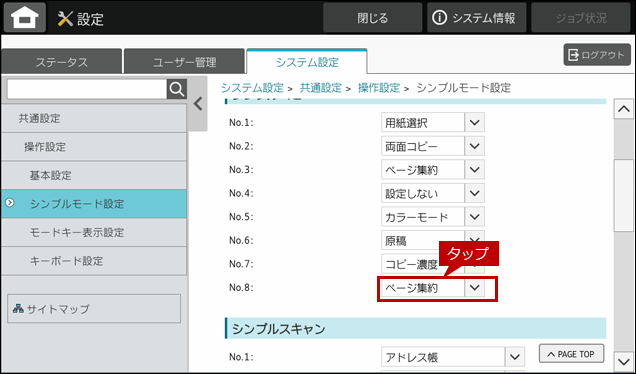Click the 操作設定 breadcrumb link

point(378,88)
